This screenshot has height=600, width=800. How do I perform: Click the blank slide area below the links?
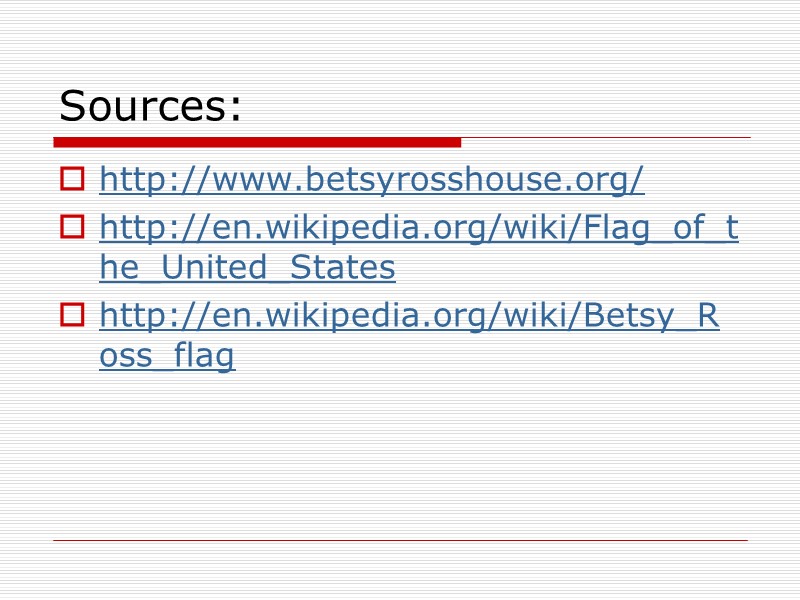(400, 450)
